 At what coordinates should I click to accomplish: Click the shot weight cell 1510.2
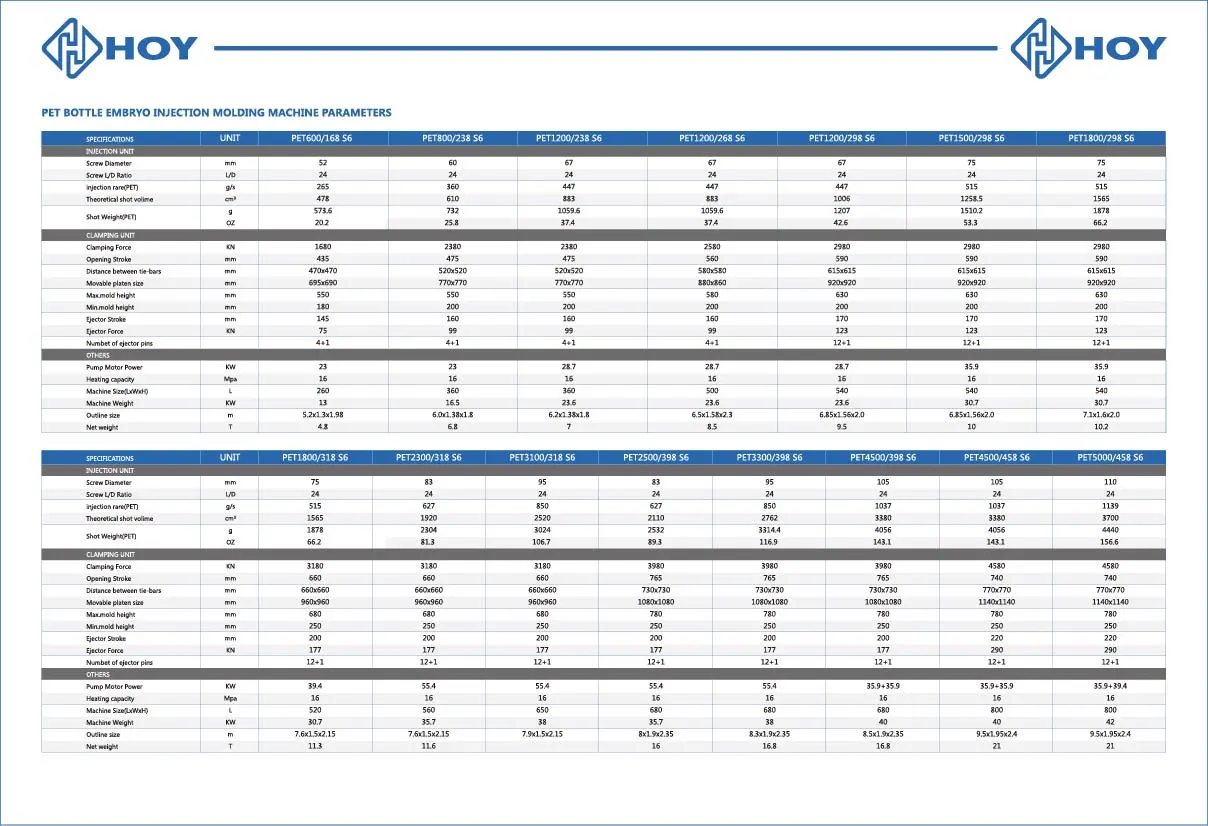click(x=971, y=211)
